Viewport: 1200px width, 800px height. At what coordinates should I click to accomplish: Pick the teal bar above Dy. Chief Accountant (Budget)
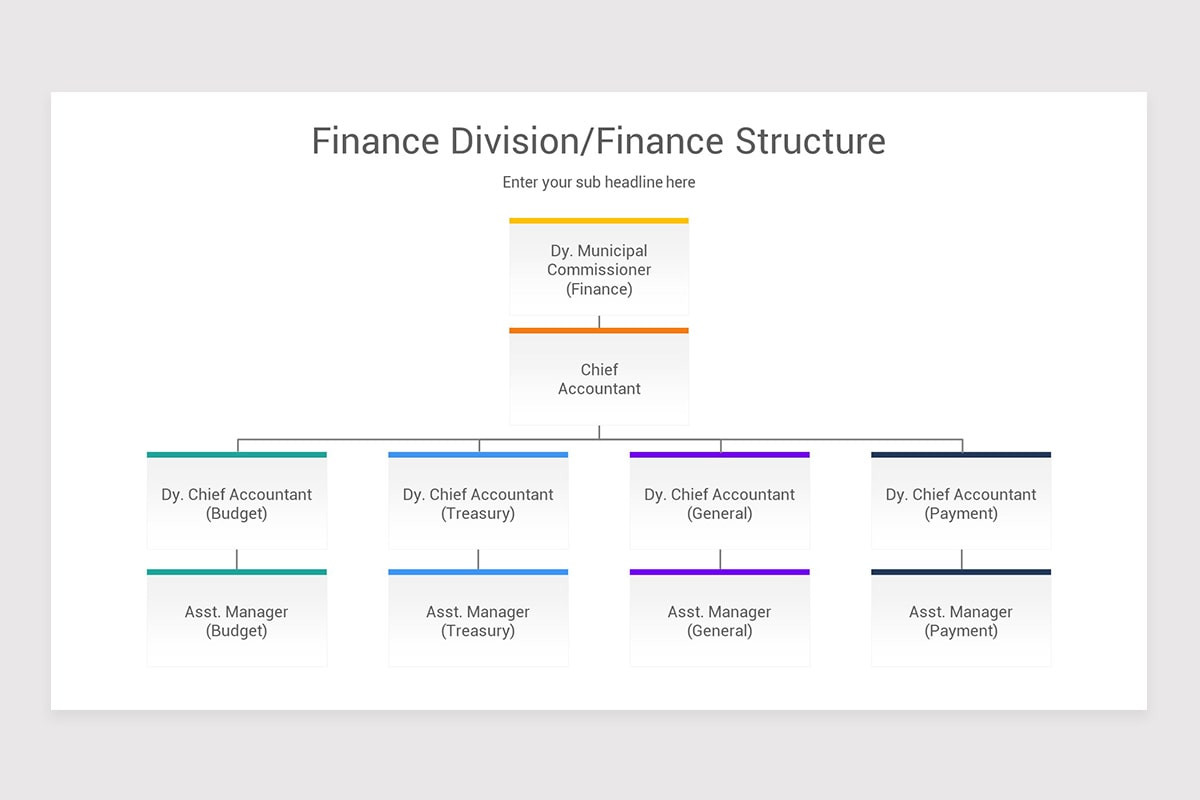(x=237, y=454)
